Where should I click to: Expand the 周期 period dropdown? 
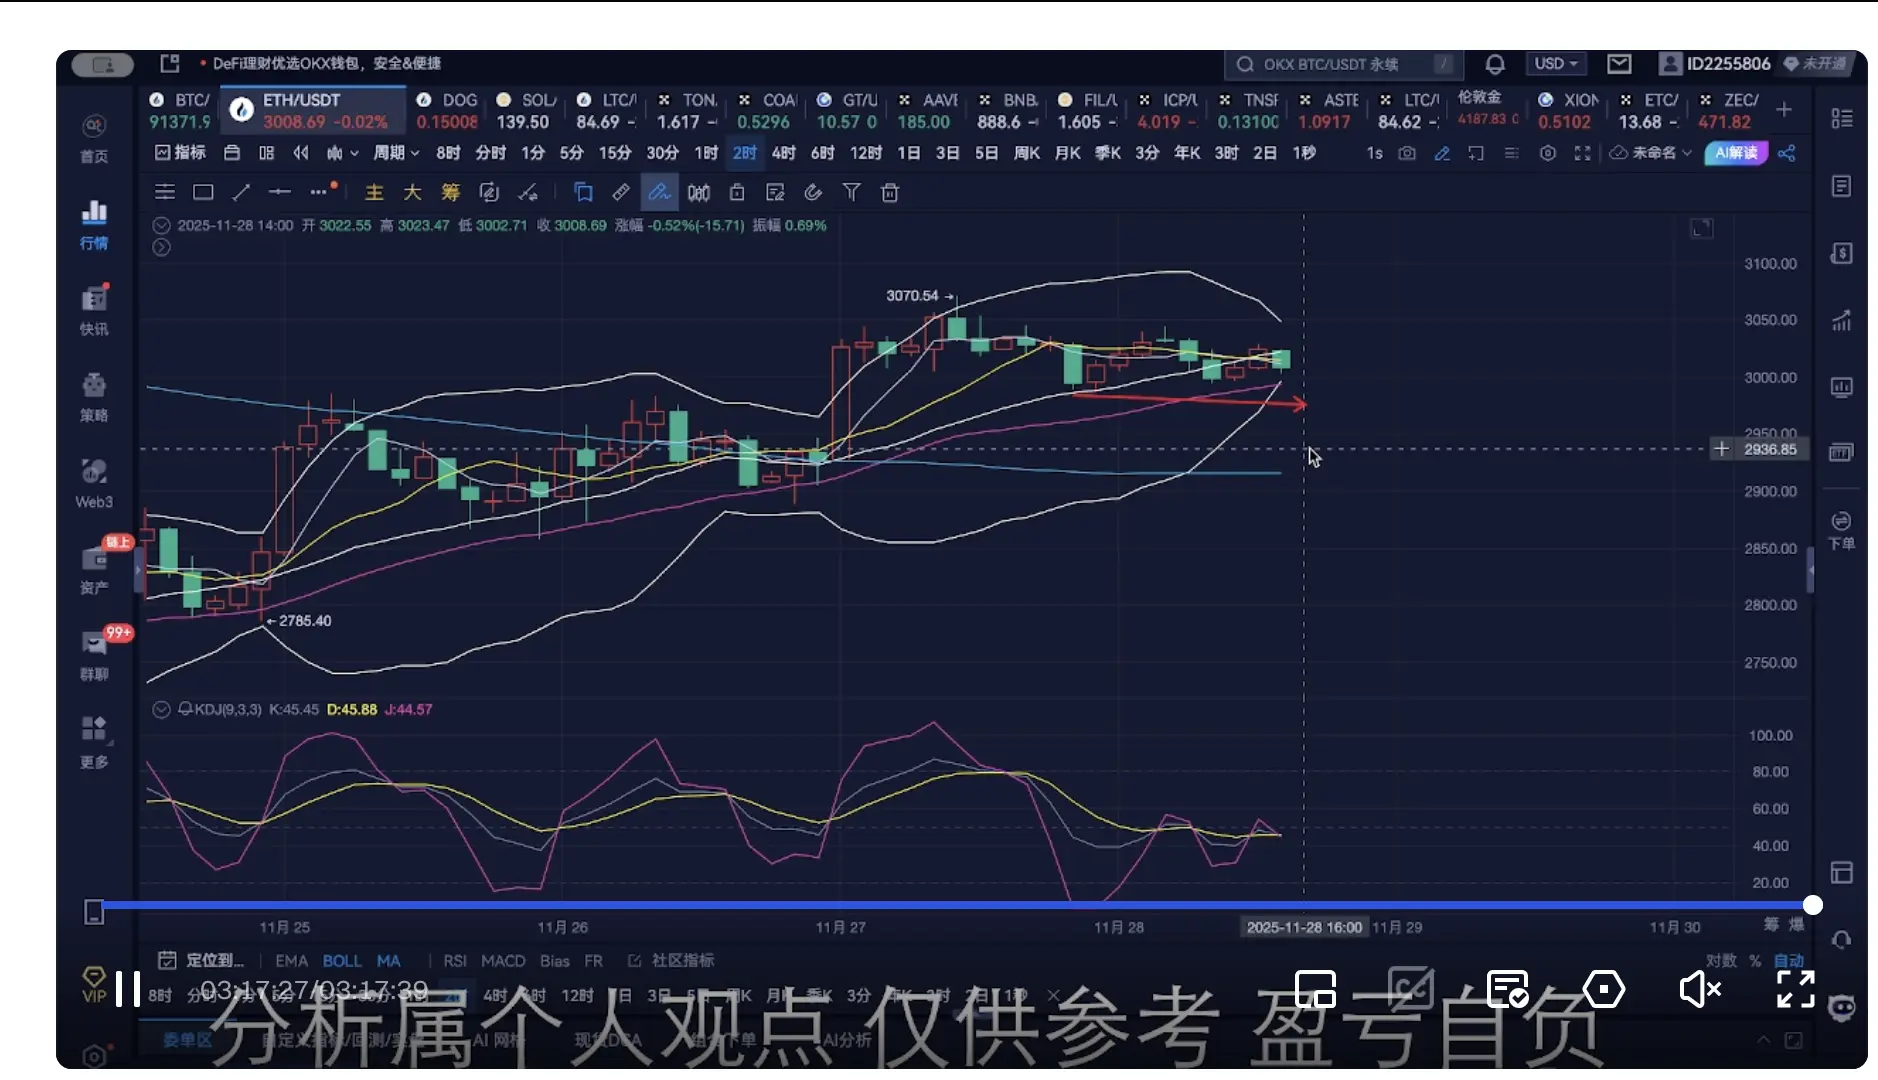click(x=396, y=153)
